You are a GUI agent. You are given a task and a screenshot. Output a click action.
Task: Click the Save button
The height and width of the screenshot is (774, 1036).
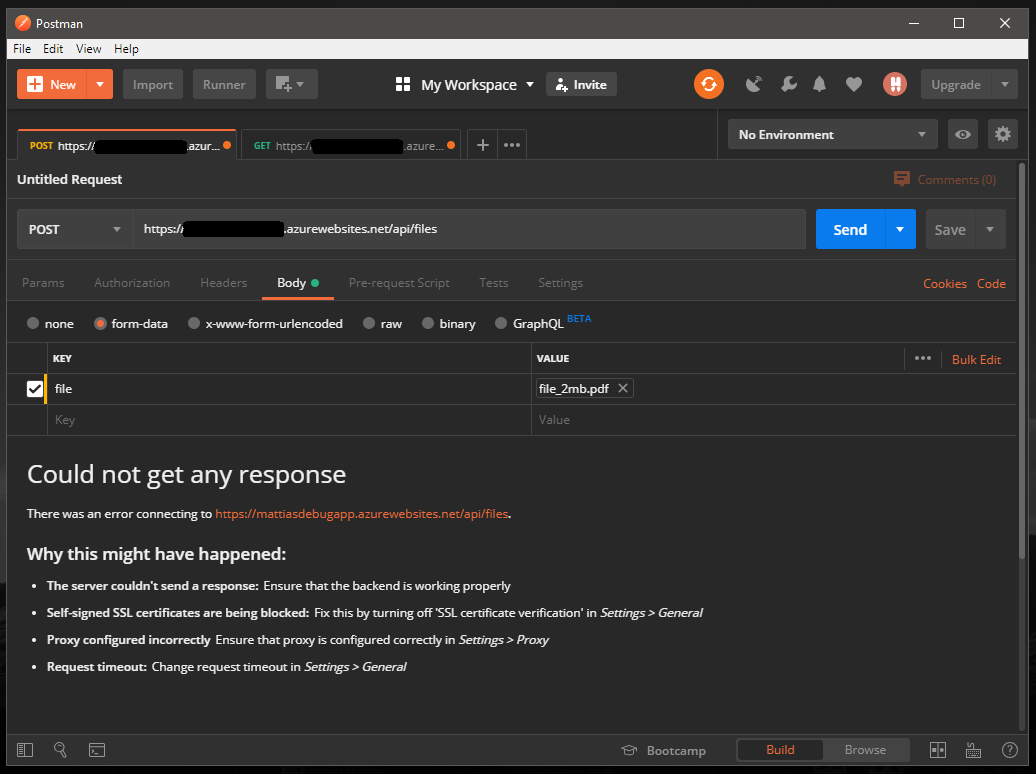(x=950, y=229)
